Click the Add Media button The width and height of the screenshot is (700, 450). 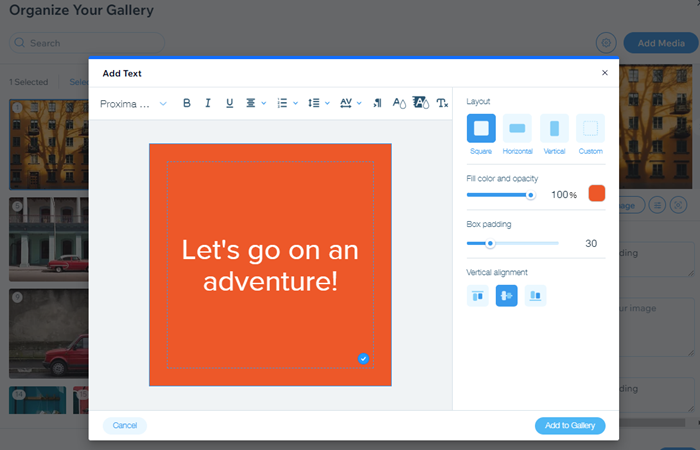coord(661,43)
